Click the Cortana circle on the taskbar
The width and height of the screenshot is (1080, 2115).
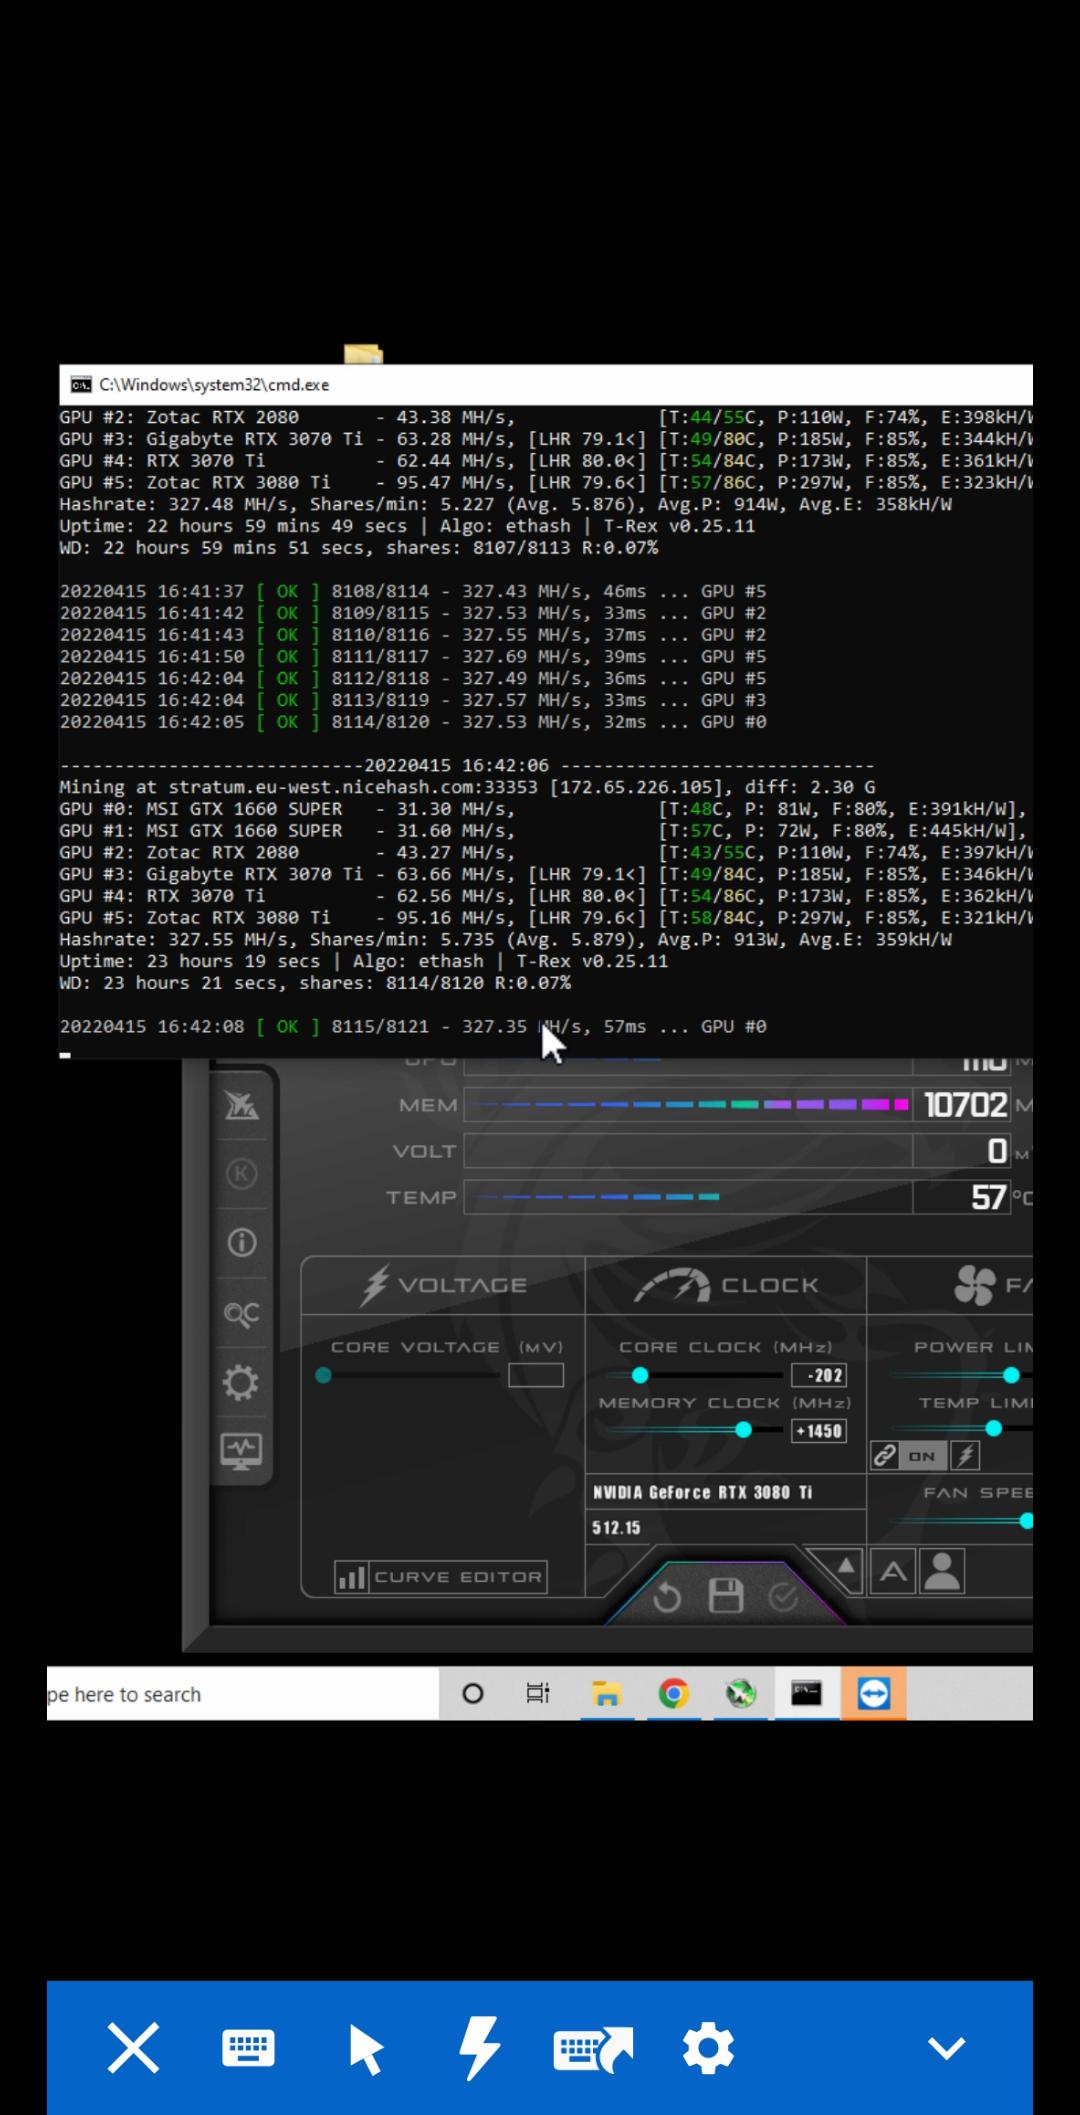(x=473, y=1694)
